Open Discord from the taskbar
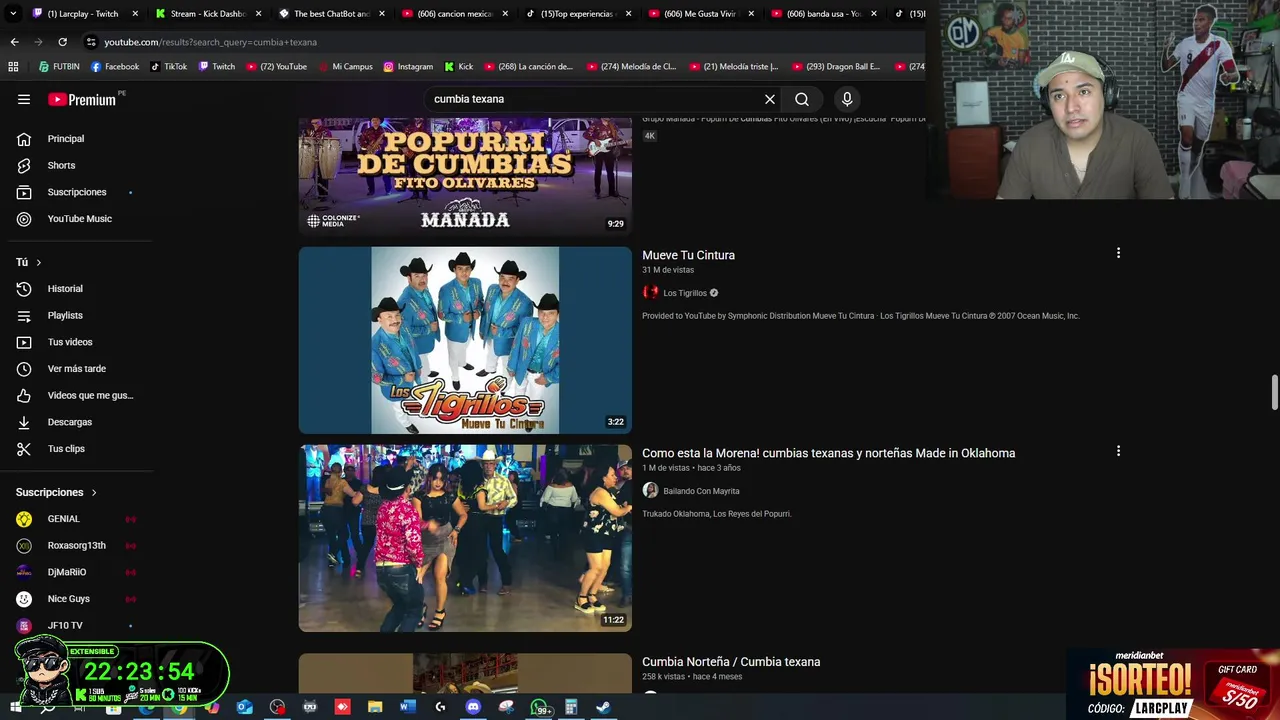 473,707
